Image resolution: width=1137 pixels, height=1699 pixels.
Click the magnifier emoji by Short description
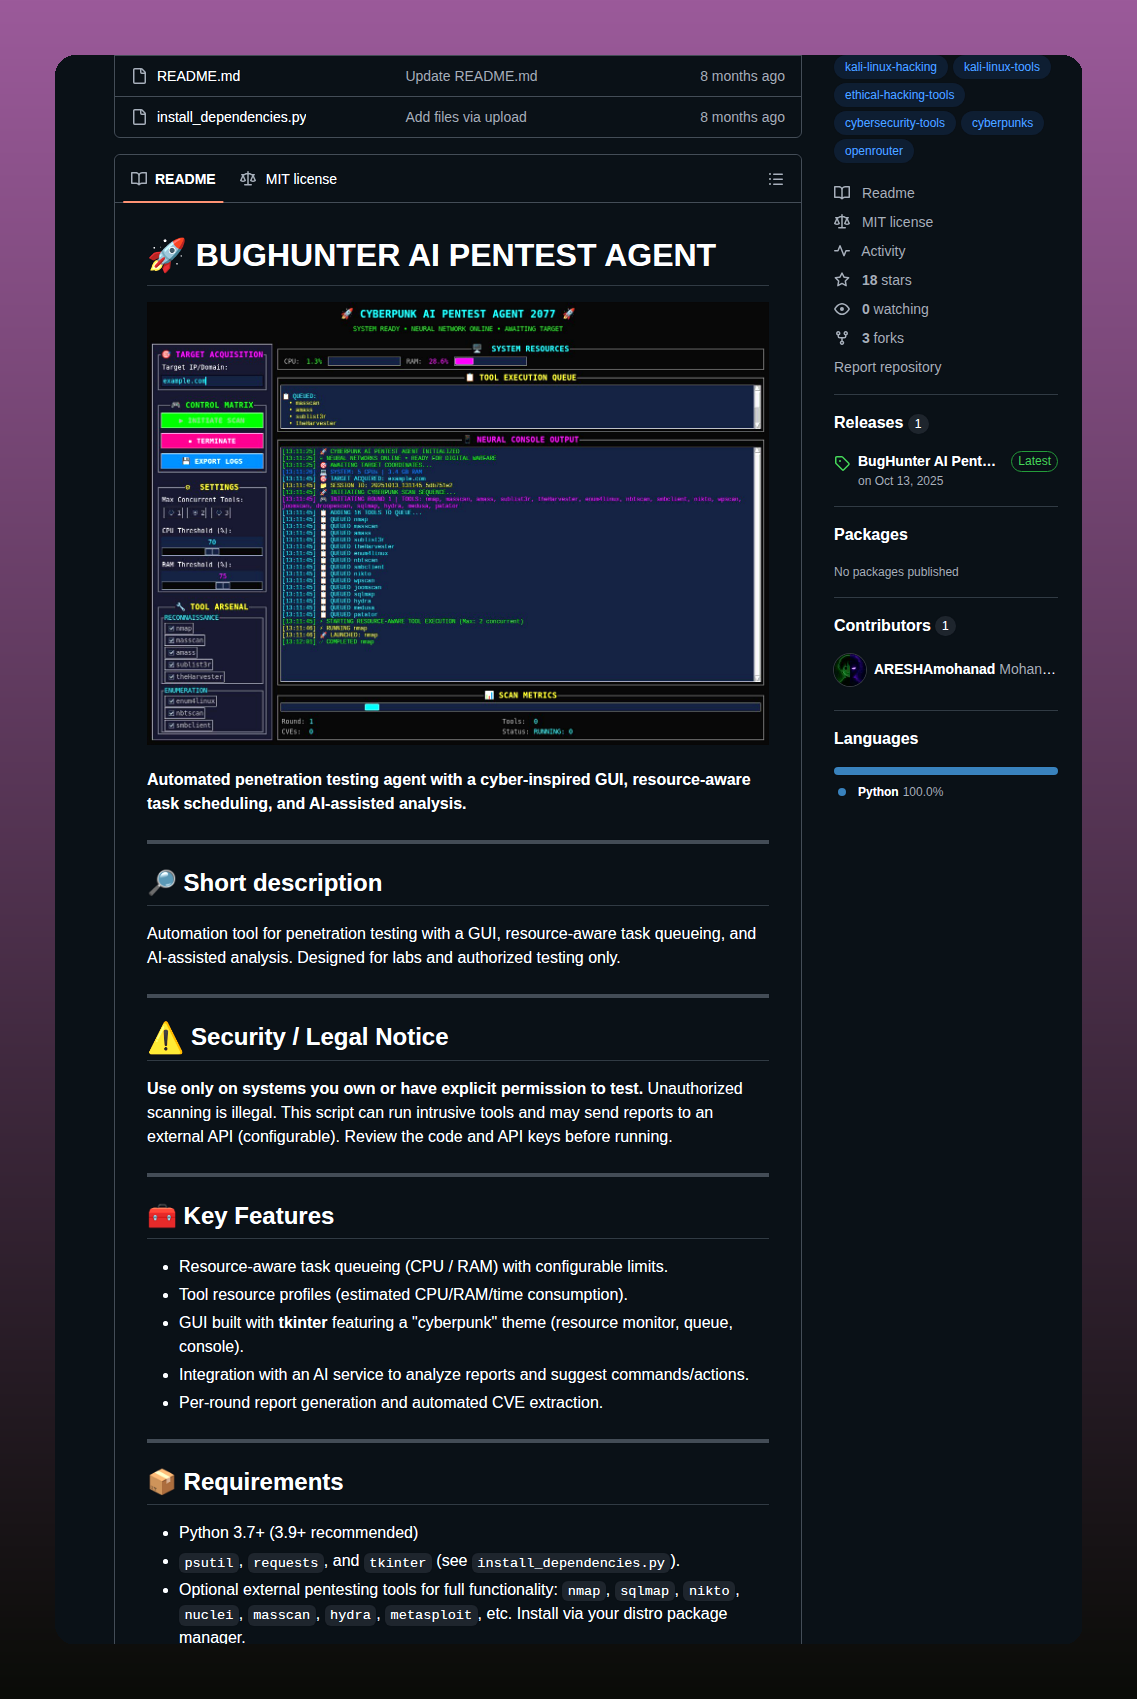161,883
